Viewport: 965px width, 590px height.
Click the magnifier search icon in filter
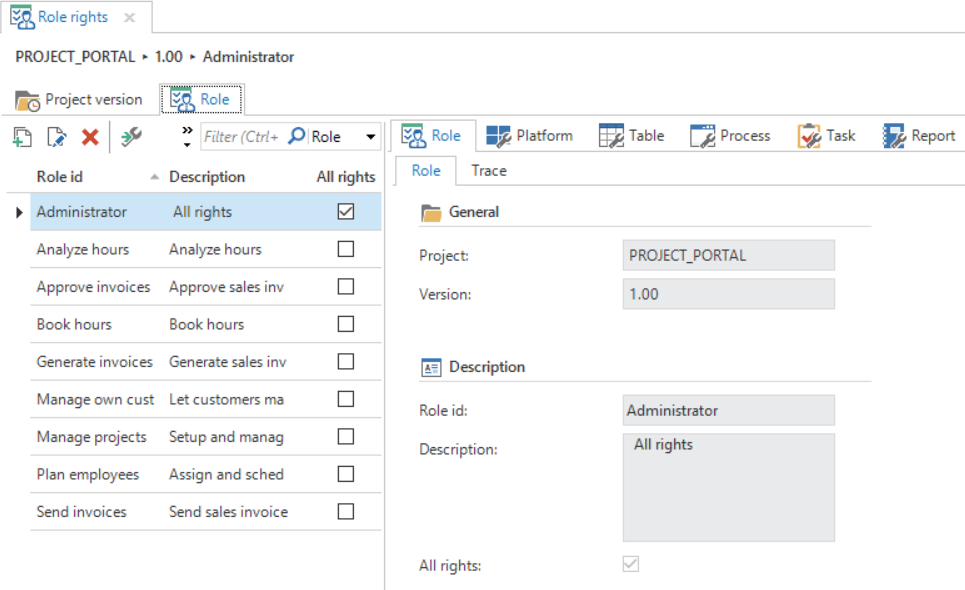(296, 136)
